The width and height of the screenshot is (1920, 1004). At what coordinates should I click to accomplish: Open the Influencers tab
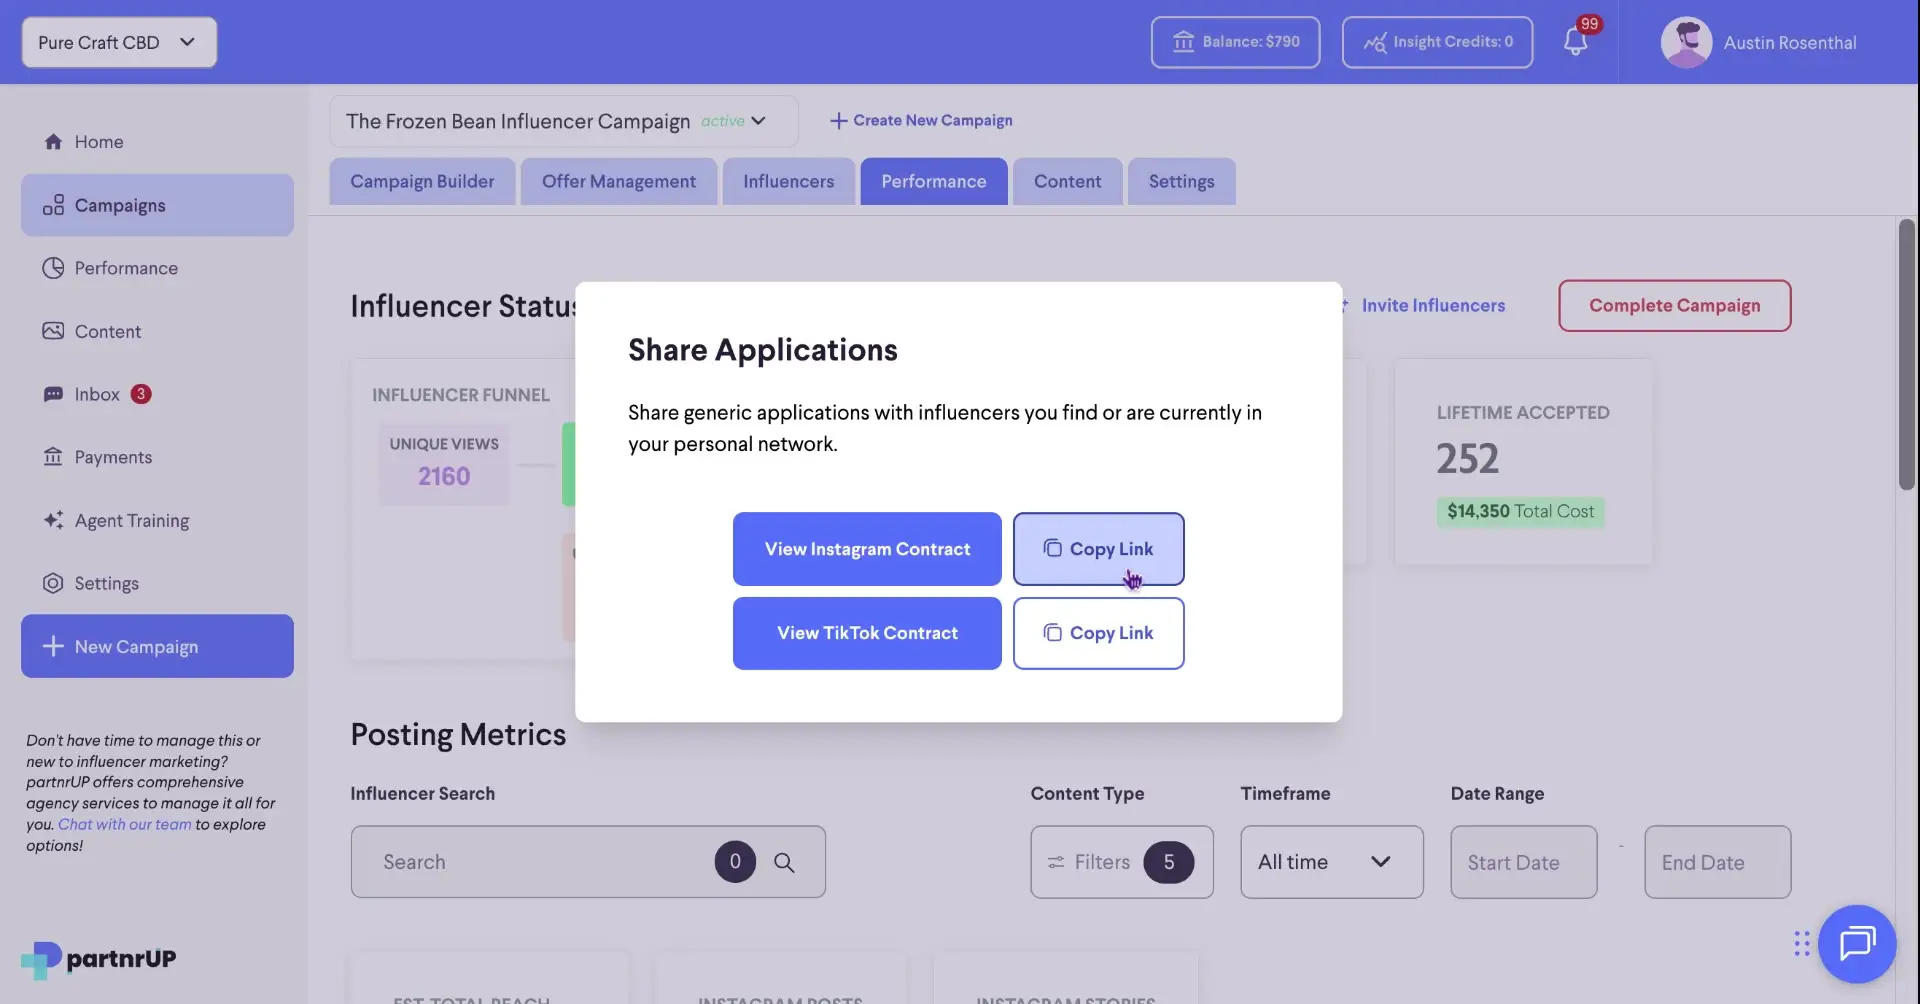click(x=788, y=181)
